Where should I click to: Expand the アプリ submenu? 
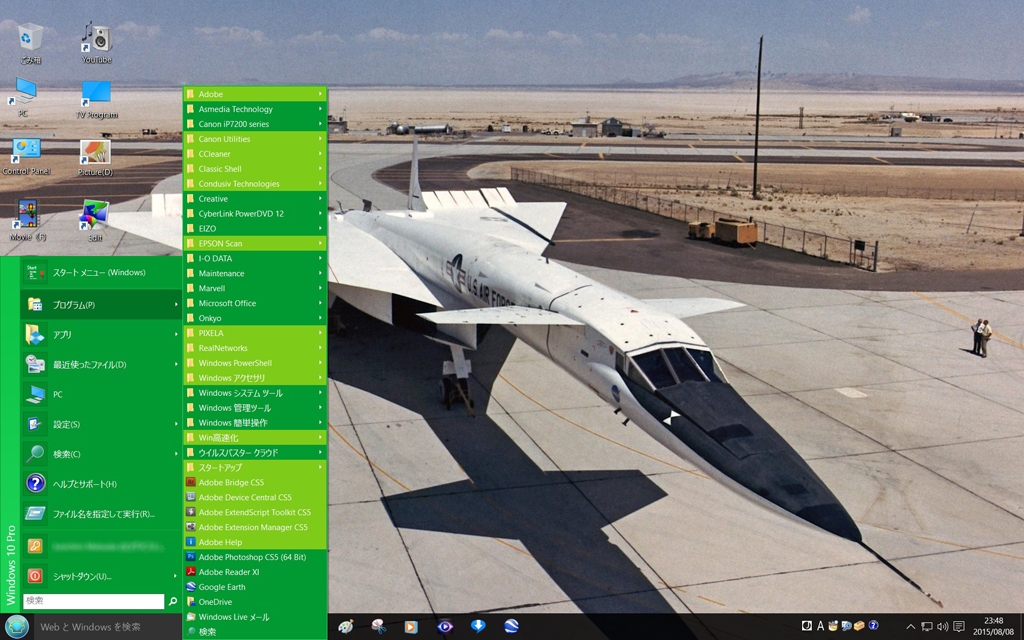point(101,334)
